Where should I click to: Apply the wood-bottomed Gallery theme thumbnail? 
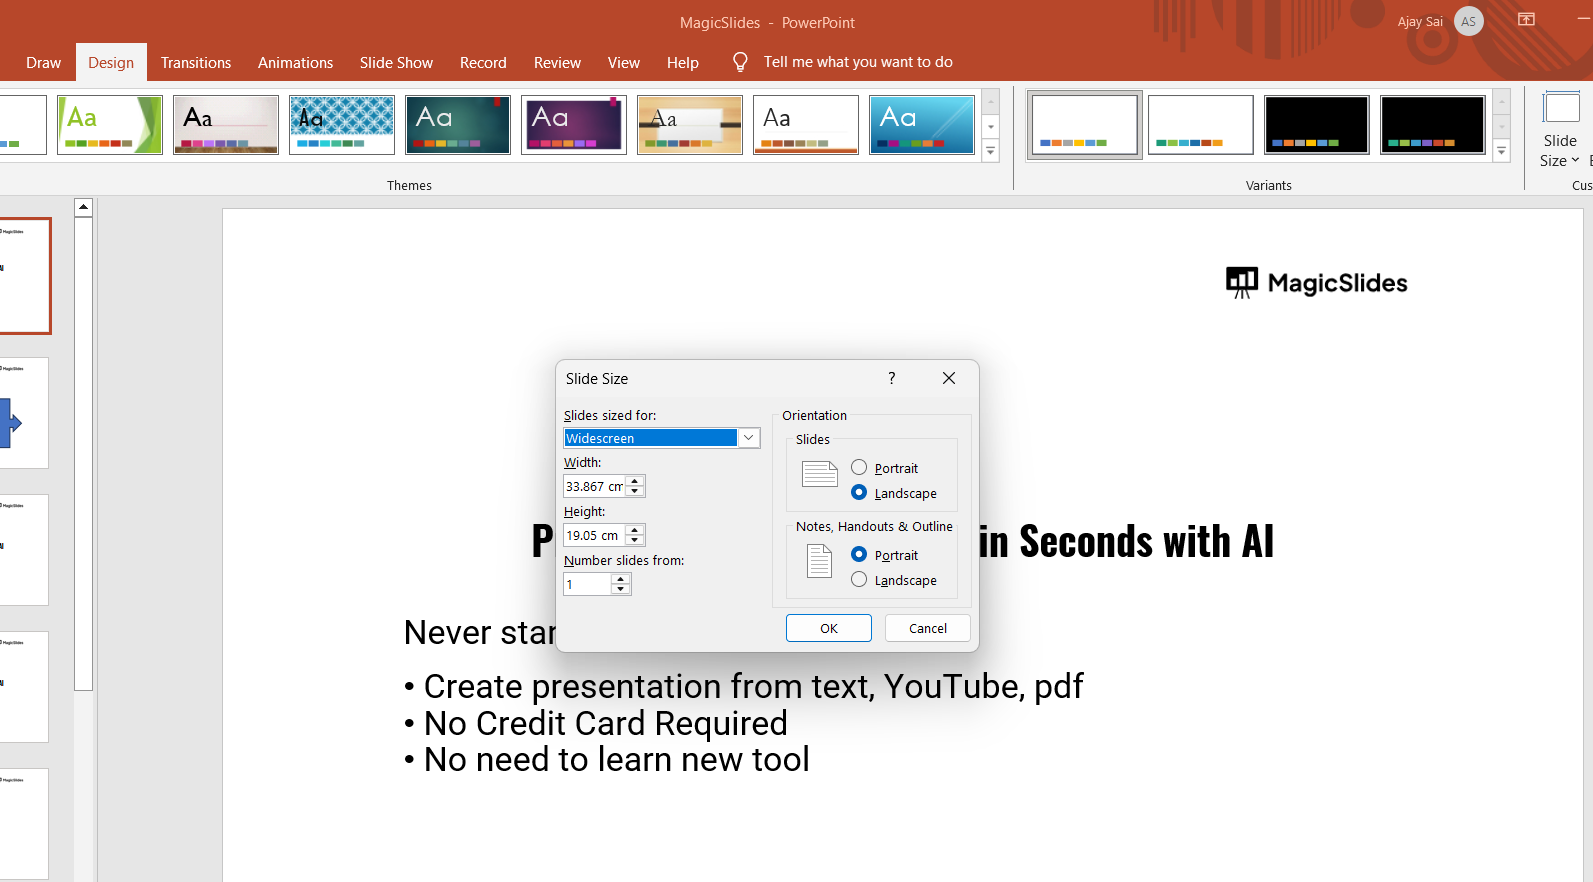pyautogui.click(x=226, y=125)
